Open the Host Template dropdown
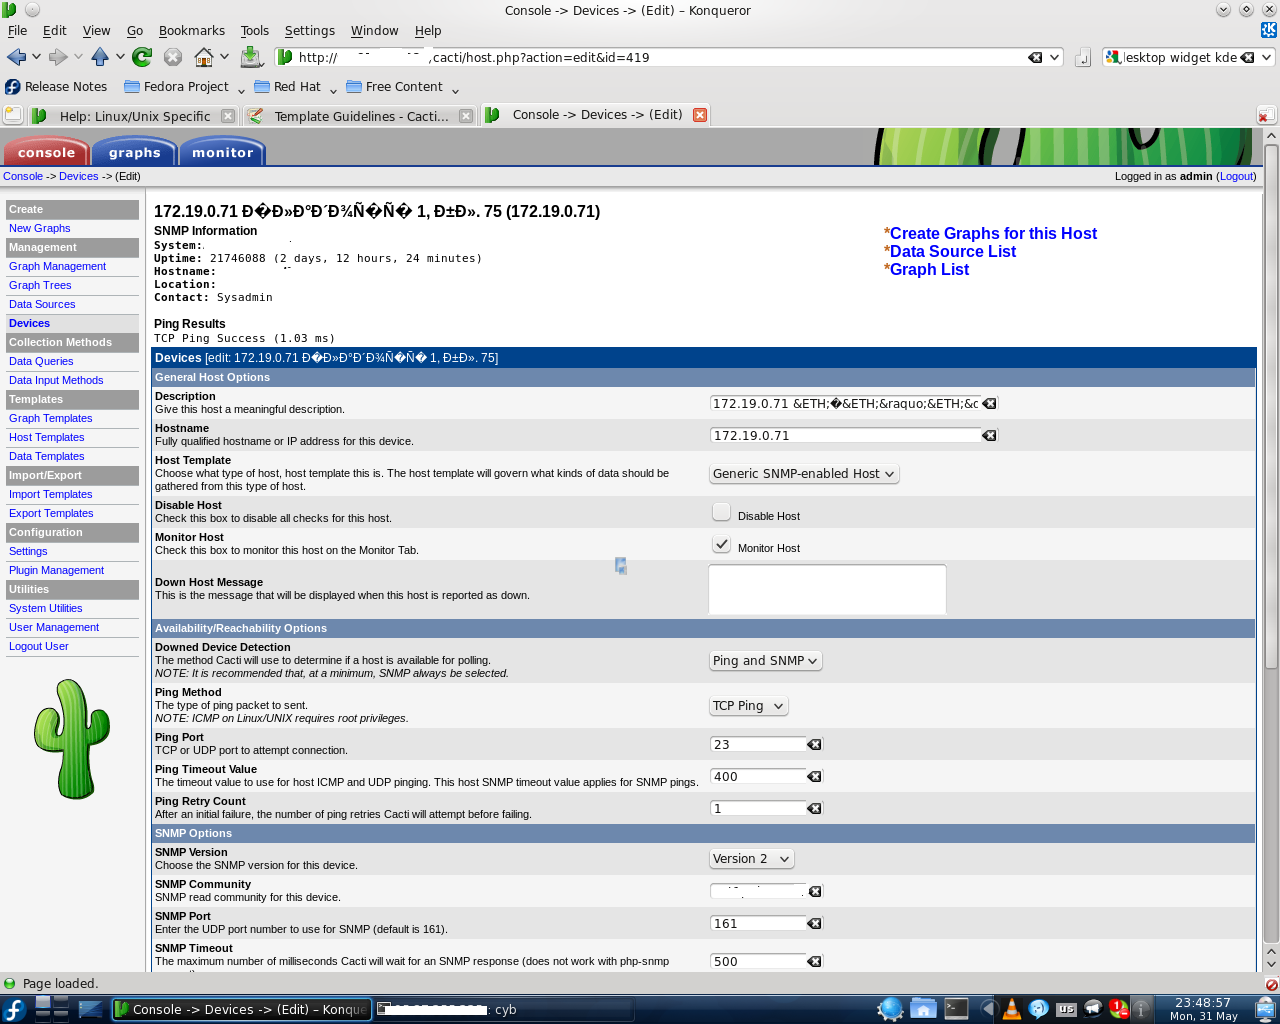Screen dimensions: 1280x1024 pyautogui.click(x=804, y=474)
